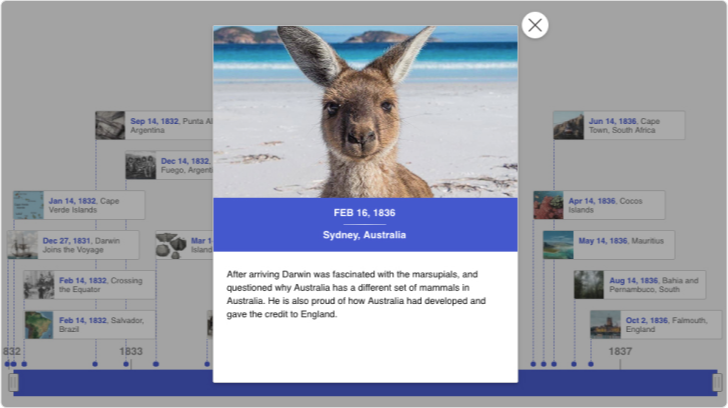Image resolution: width=728 pixels, height=408 pixels.
Task: Open the Oct 2, 1836 Falmouth, England card
Action: click(656, 325)
